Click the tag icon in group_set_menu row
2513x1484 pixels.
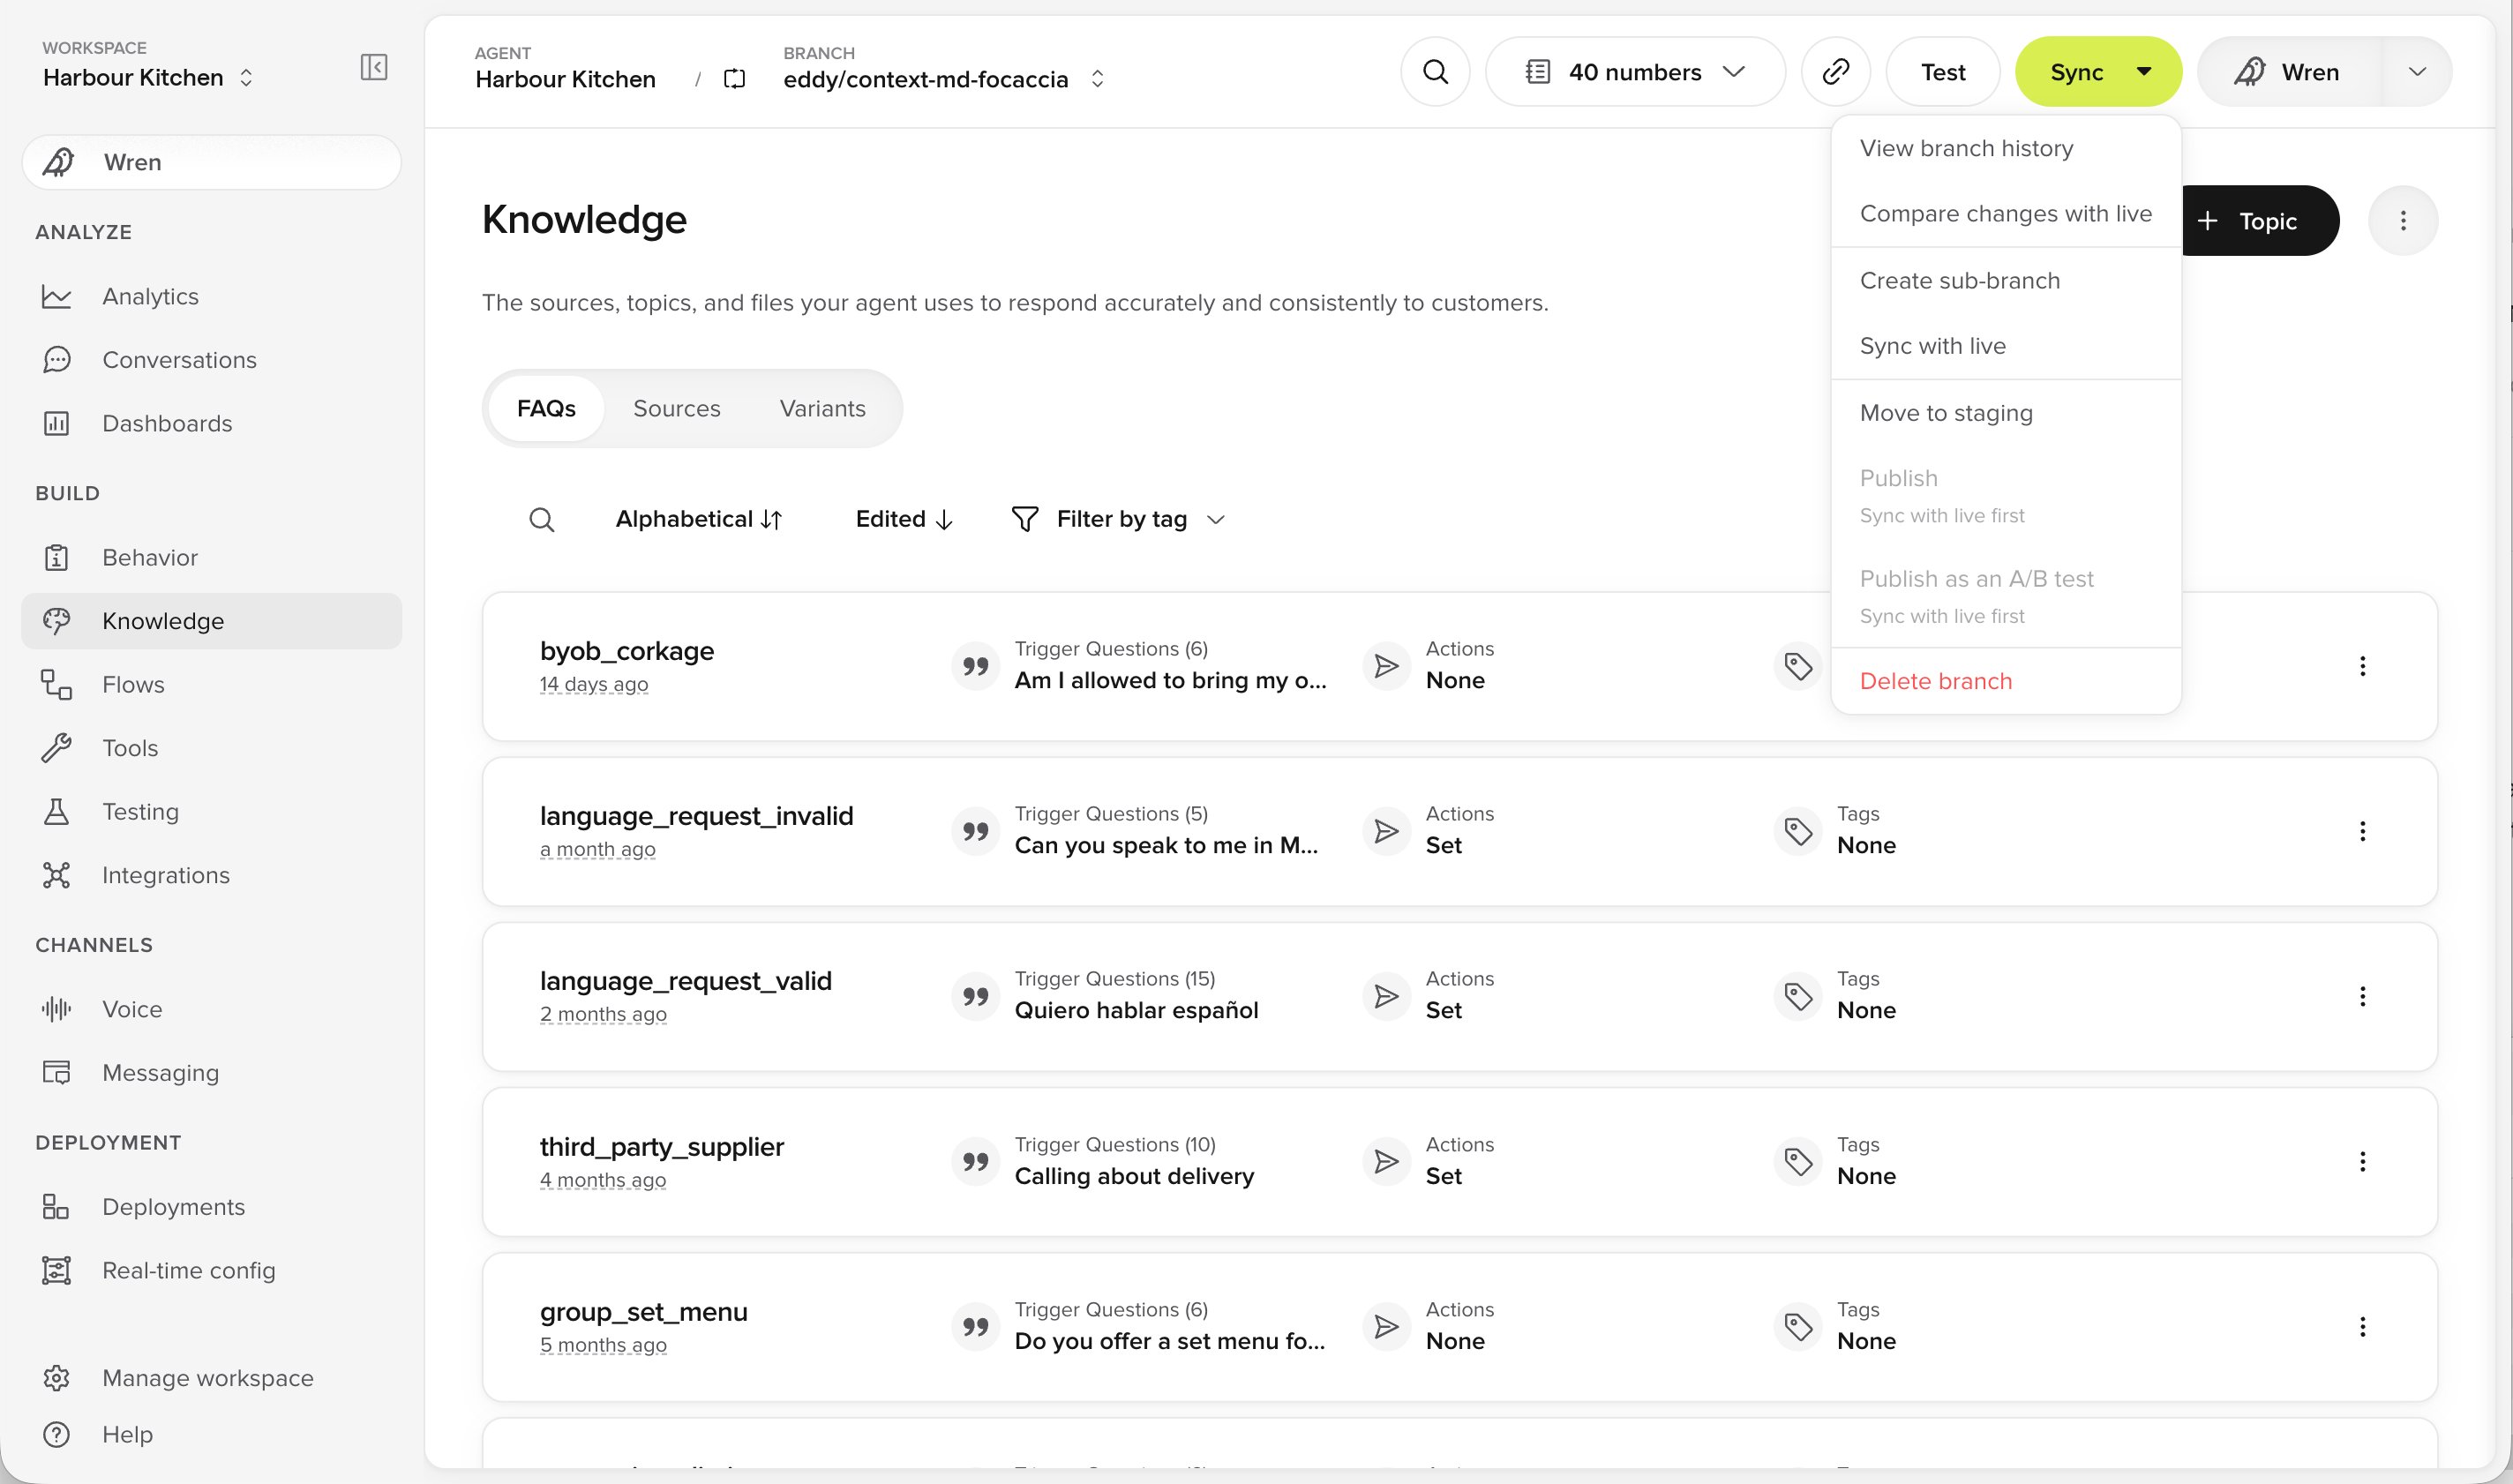pyautogui.click(x=1798, y=1326)
